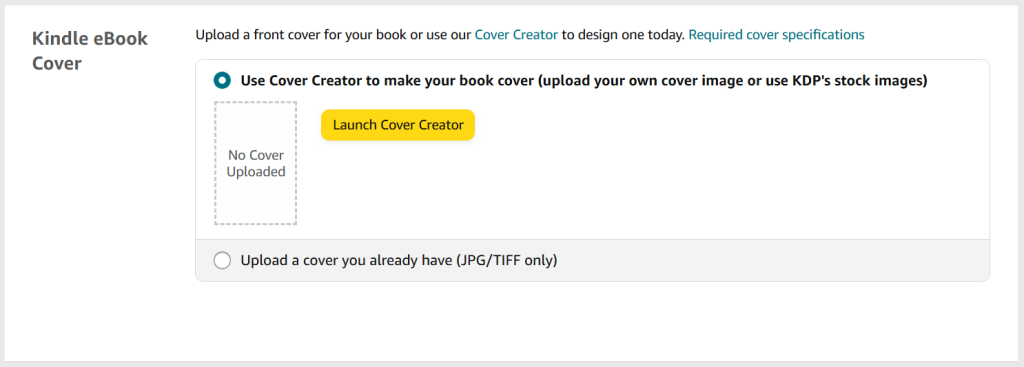This screenshot has height=367, width=1024.
Task: Click the No Cover Uploaded placeholder
Action: coord(255,163)
